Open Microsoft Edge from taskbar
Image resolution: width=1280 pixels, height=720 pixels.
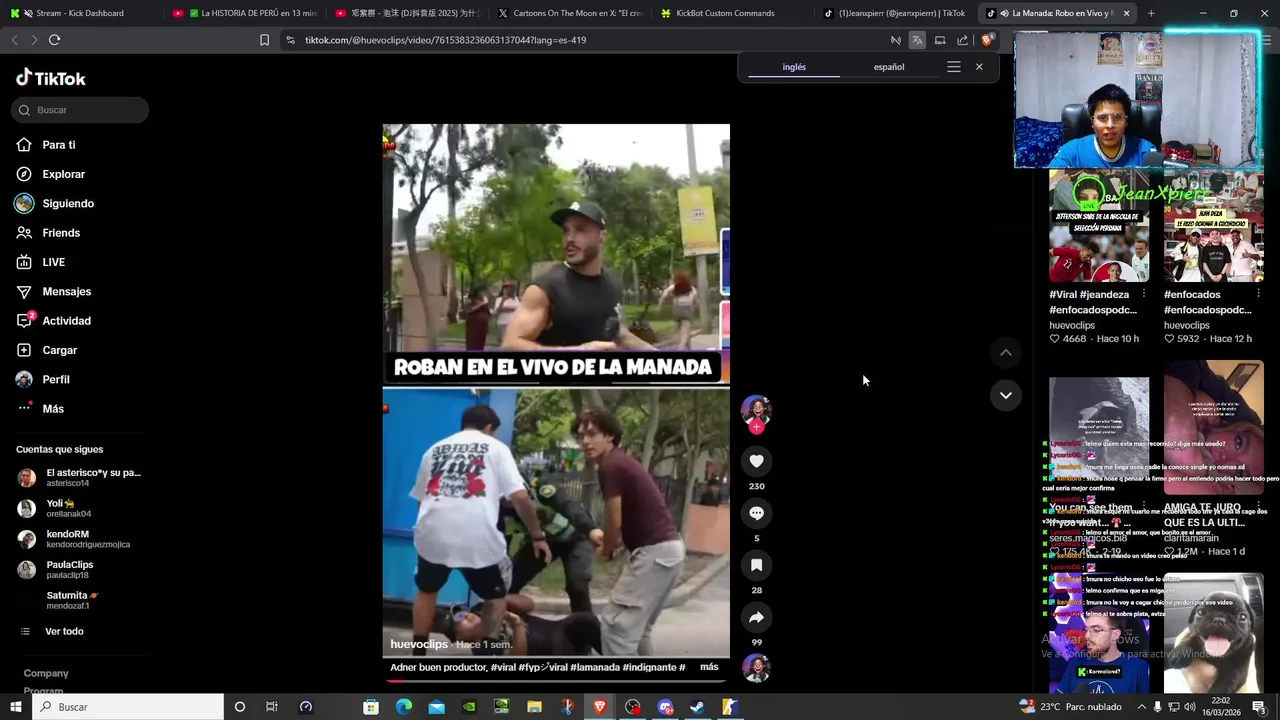[404, 707]
